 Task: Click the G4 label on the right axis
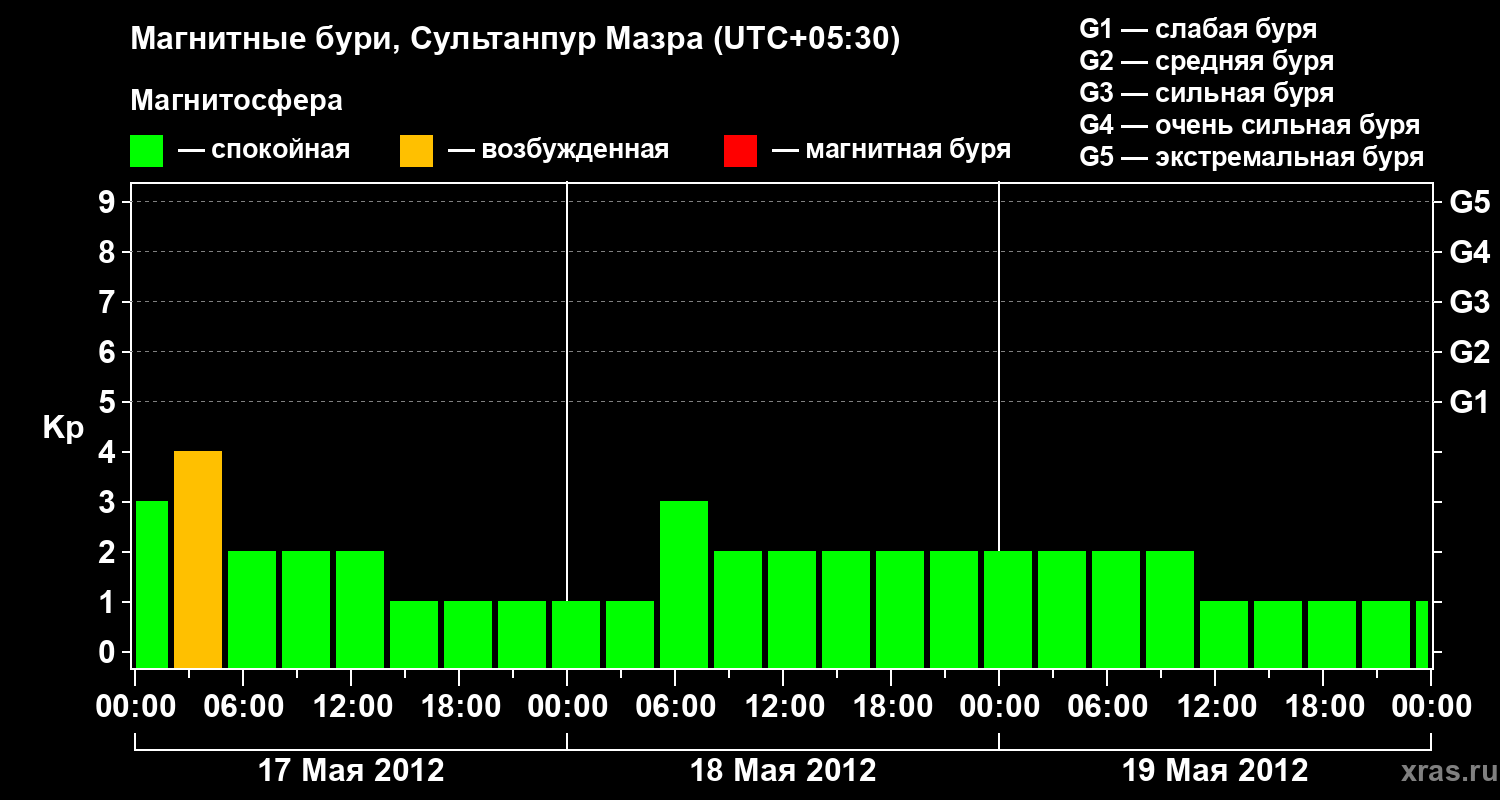click(x=1469, y=252)
